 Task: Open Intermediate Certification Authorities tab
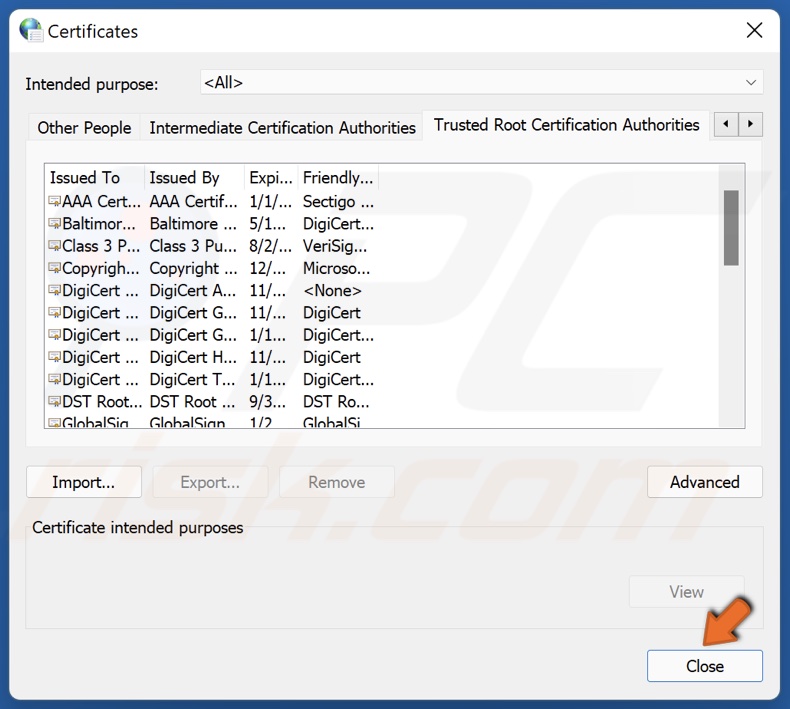tap(282, 127)
